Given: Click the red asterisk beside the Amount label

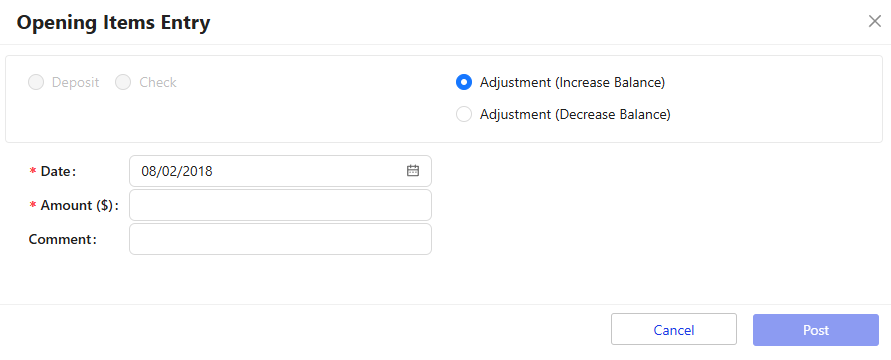Looking at the screenshot, I should click(32, 206).
